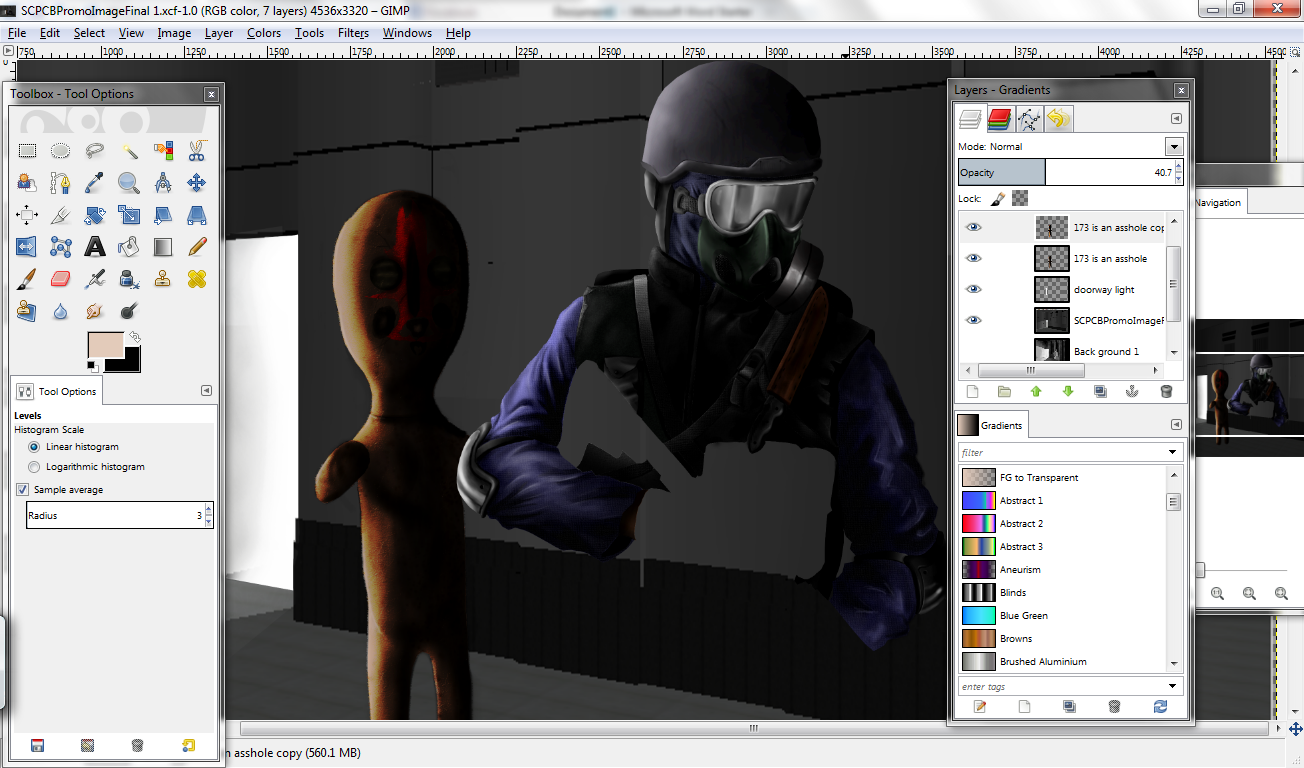Open the 'enter tags' dropdown arrow
Image resolution: width=1304 pixels, height=768 pixels.
[x=1173, y=687]
